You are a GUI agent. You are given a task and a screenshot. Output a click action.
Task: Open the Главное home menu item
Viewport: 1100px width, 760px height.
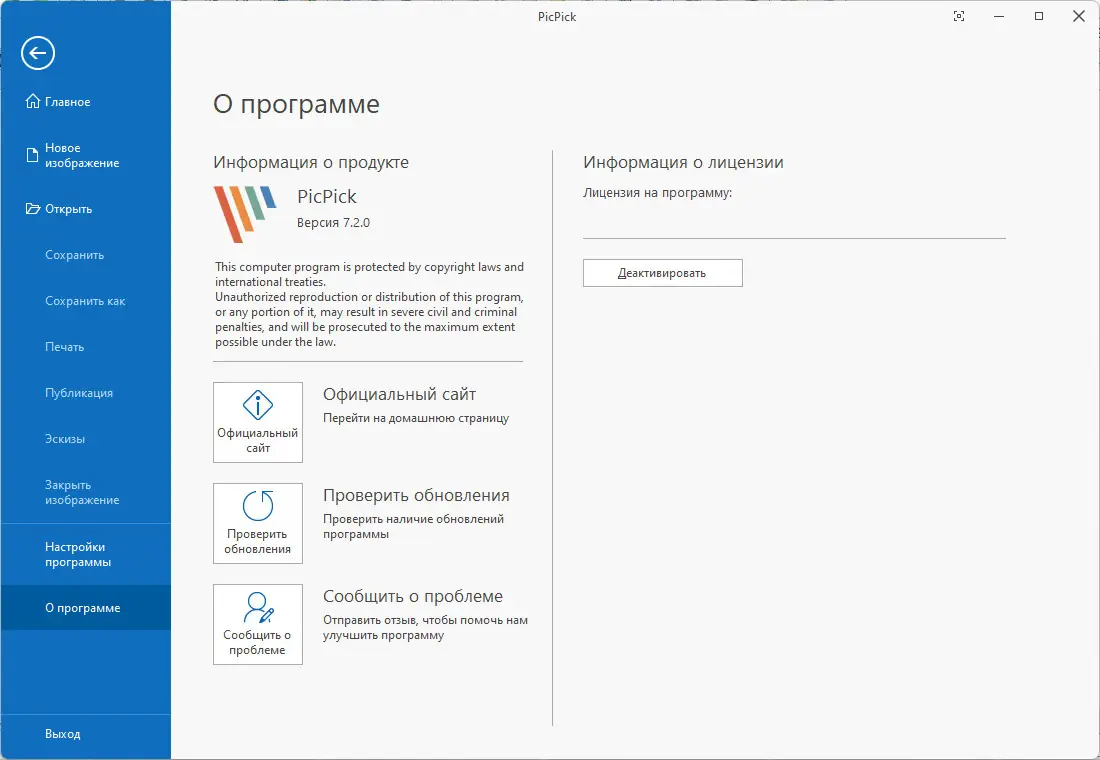pos(86,102)
